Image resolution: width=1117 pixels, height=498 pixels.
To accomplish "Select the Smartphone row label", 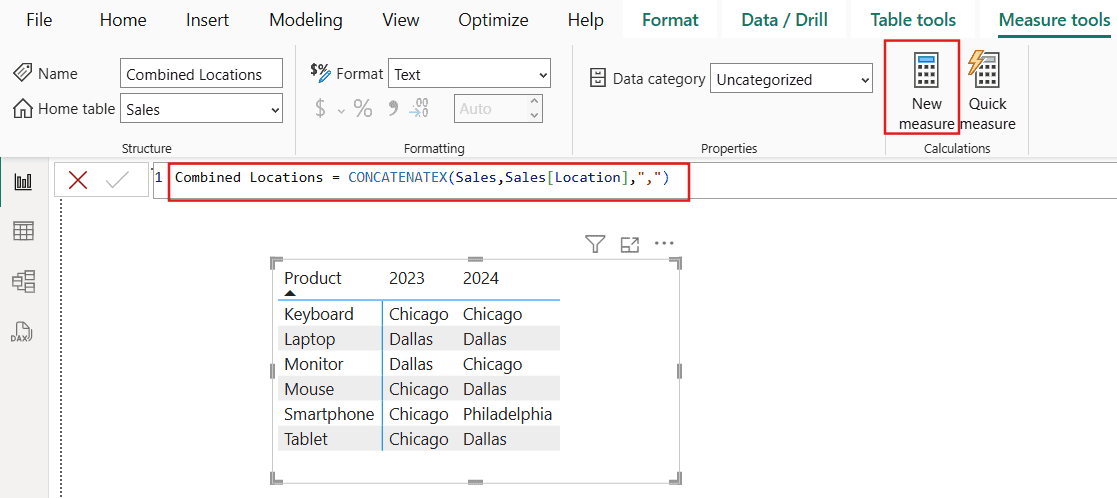I will pos(329,414).
